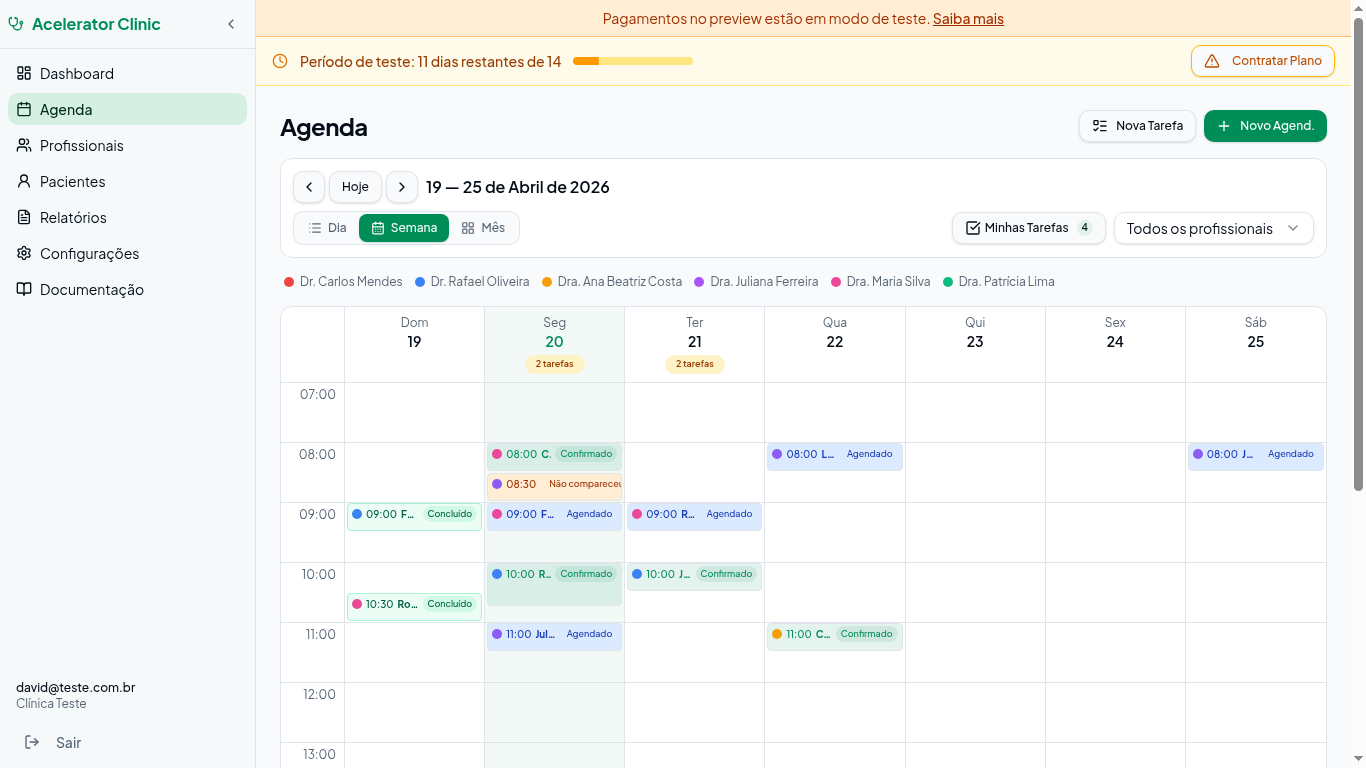Open the Todos os profissionais dropdown
1366x768 pixels.
click(1214, 228)
